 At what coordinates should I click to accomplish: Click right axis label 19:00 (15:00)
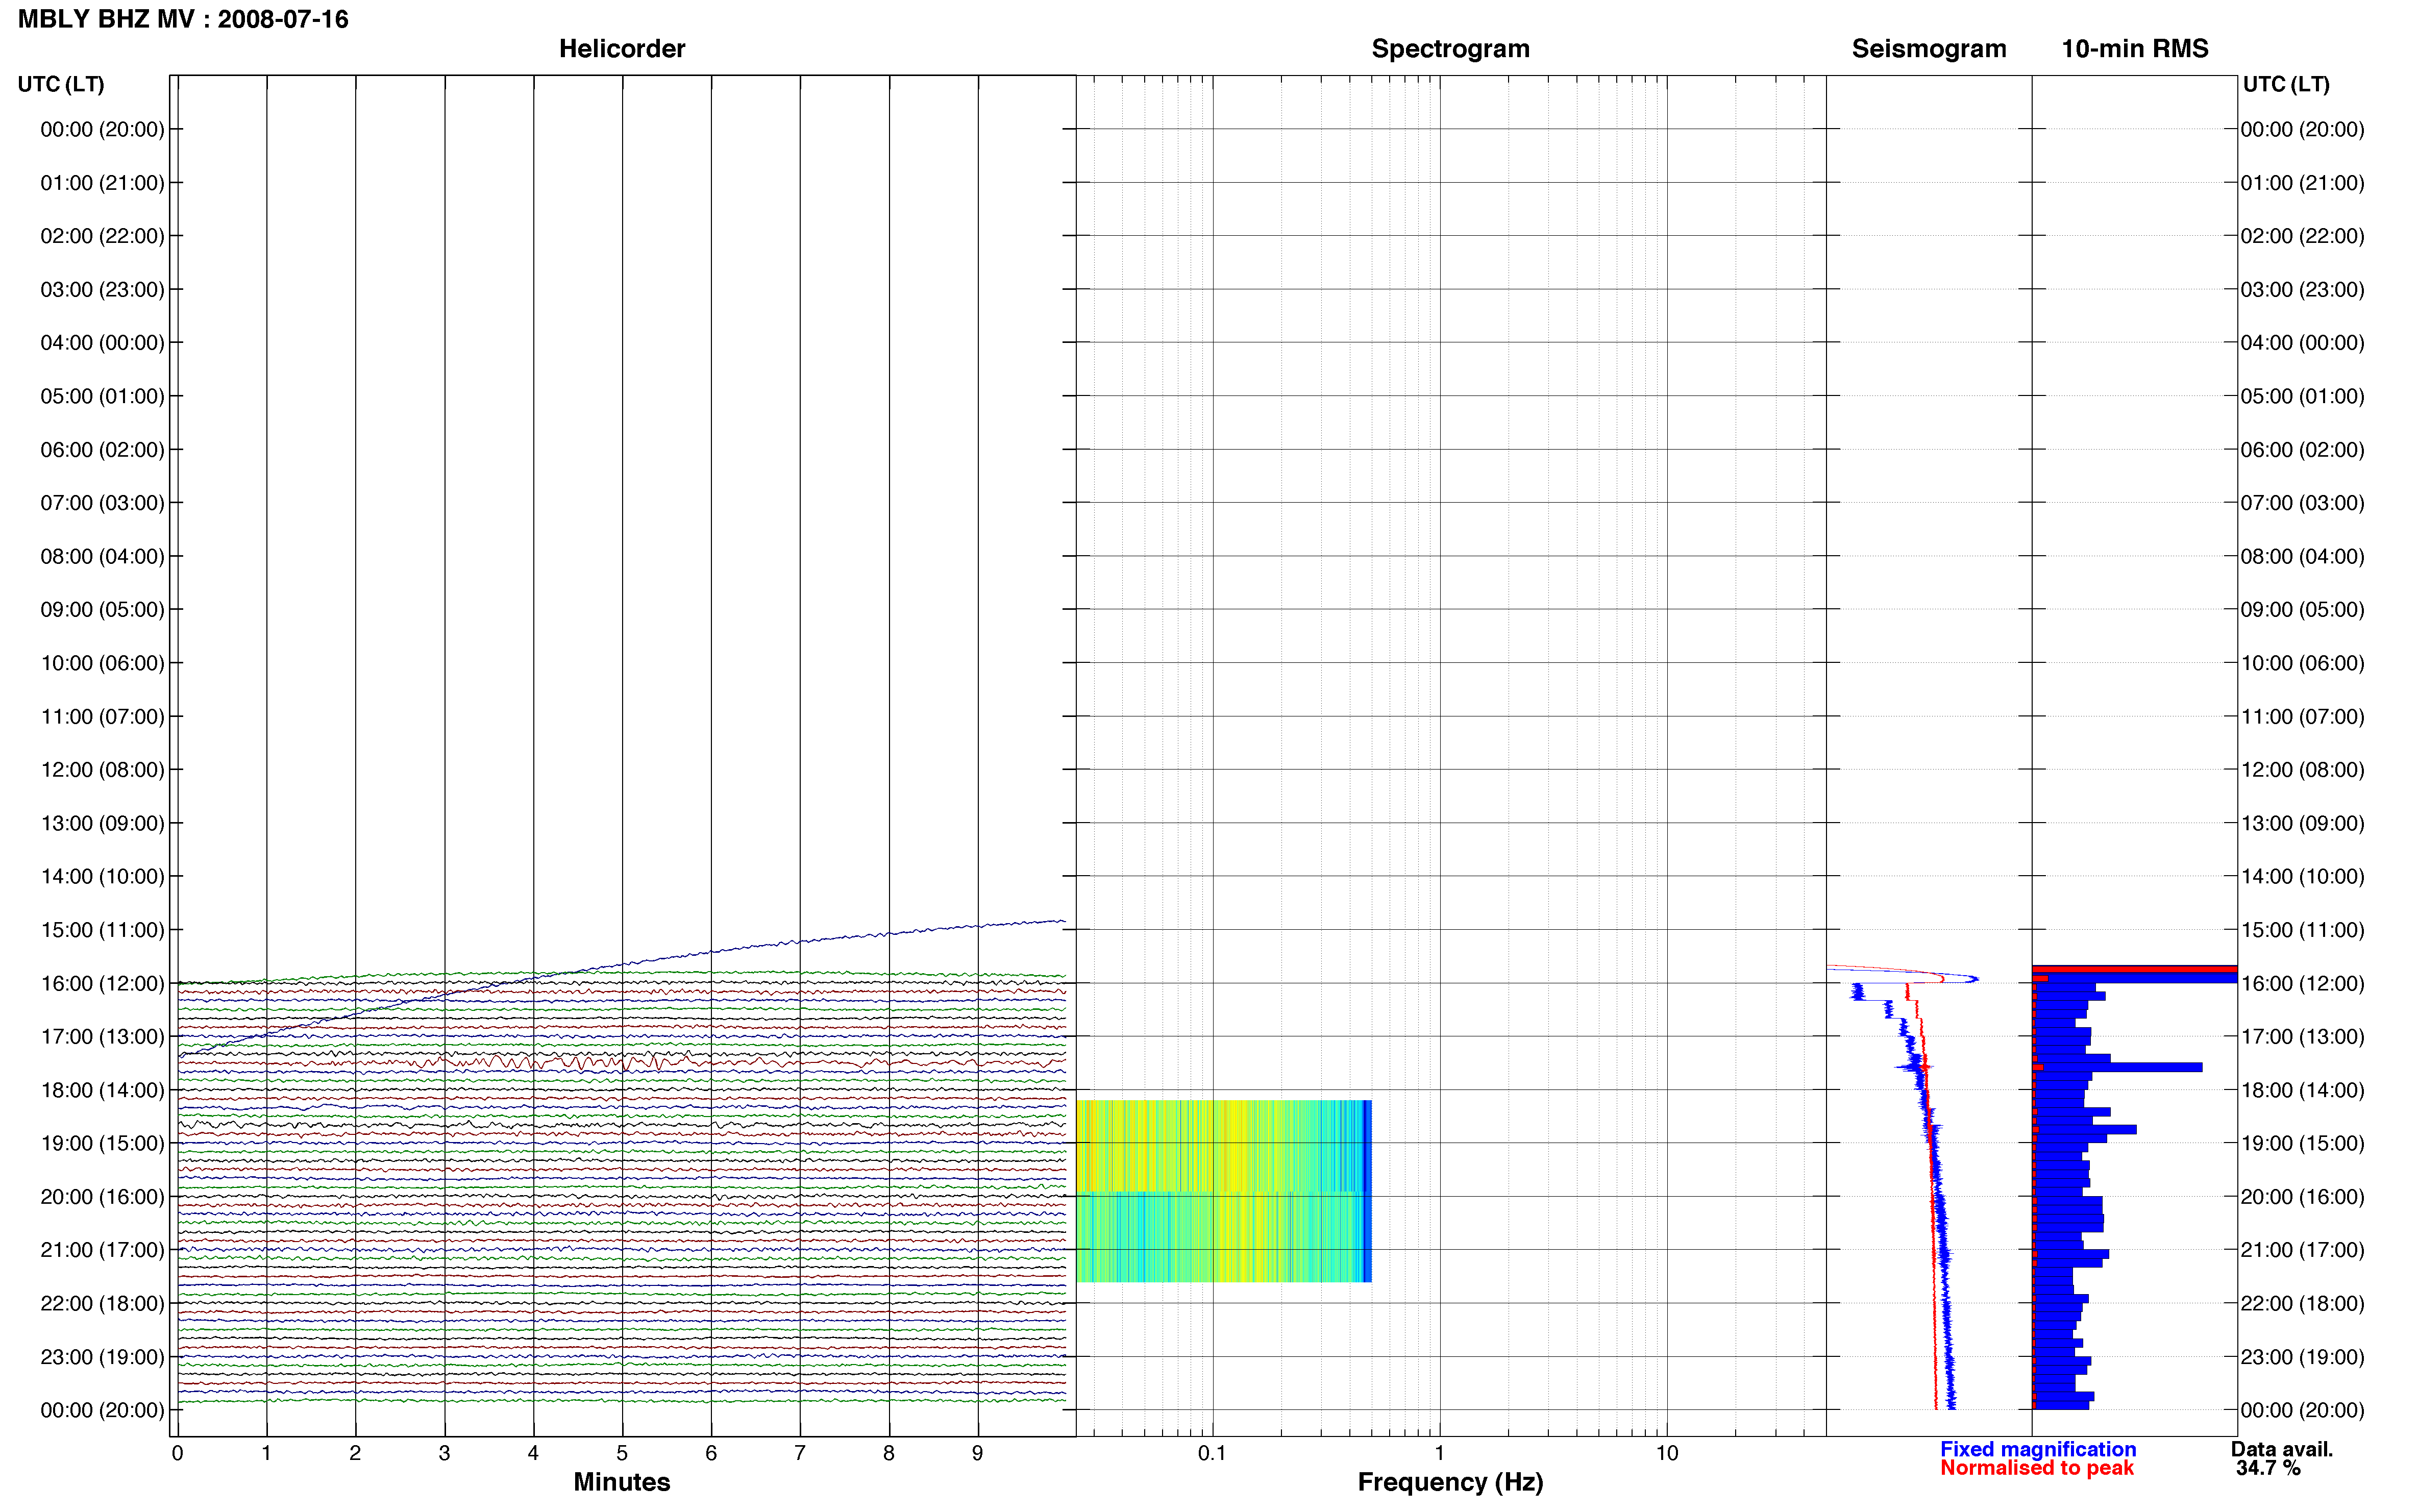(x=2302, y=1143)
